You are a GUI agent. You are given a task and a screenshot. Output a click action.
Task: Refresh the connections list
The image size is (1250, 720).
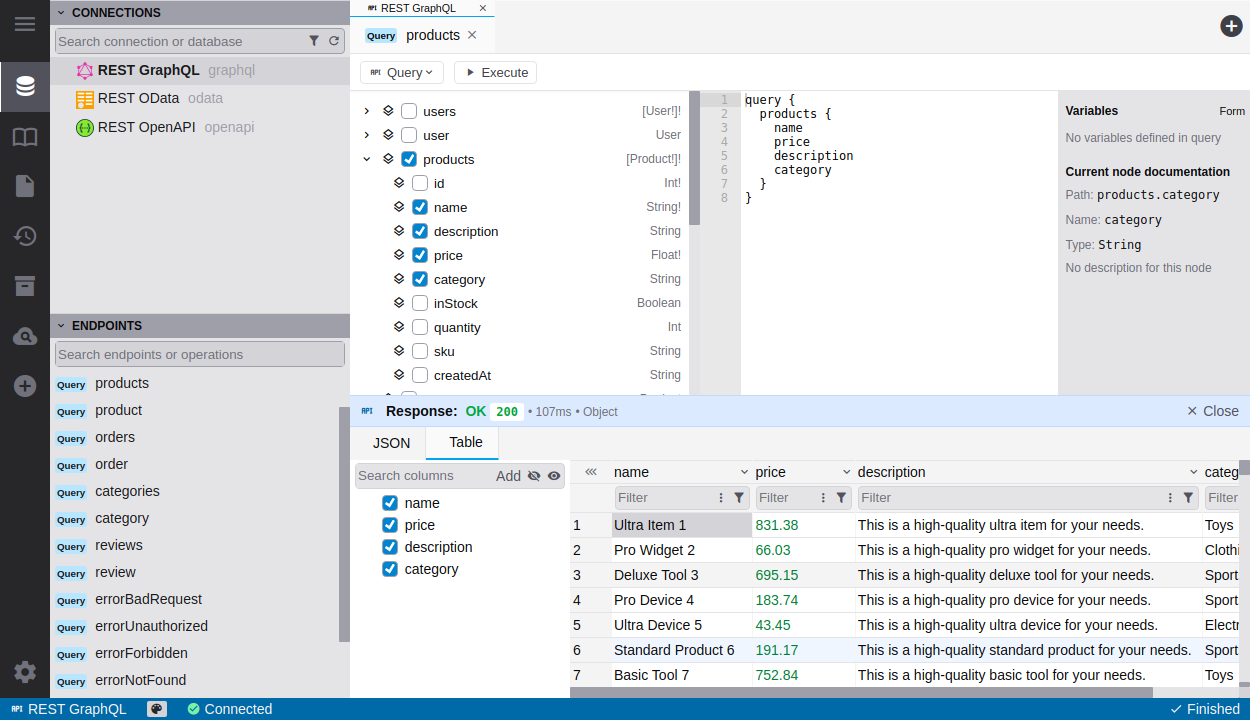pos(334,41)
